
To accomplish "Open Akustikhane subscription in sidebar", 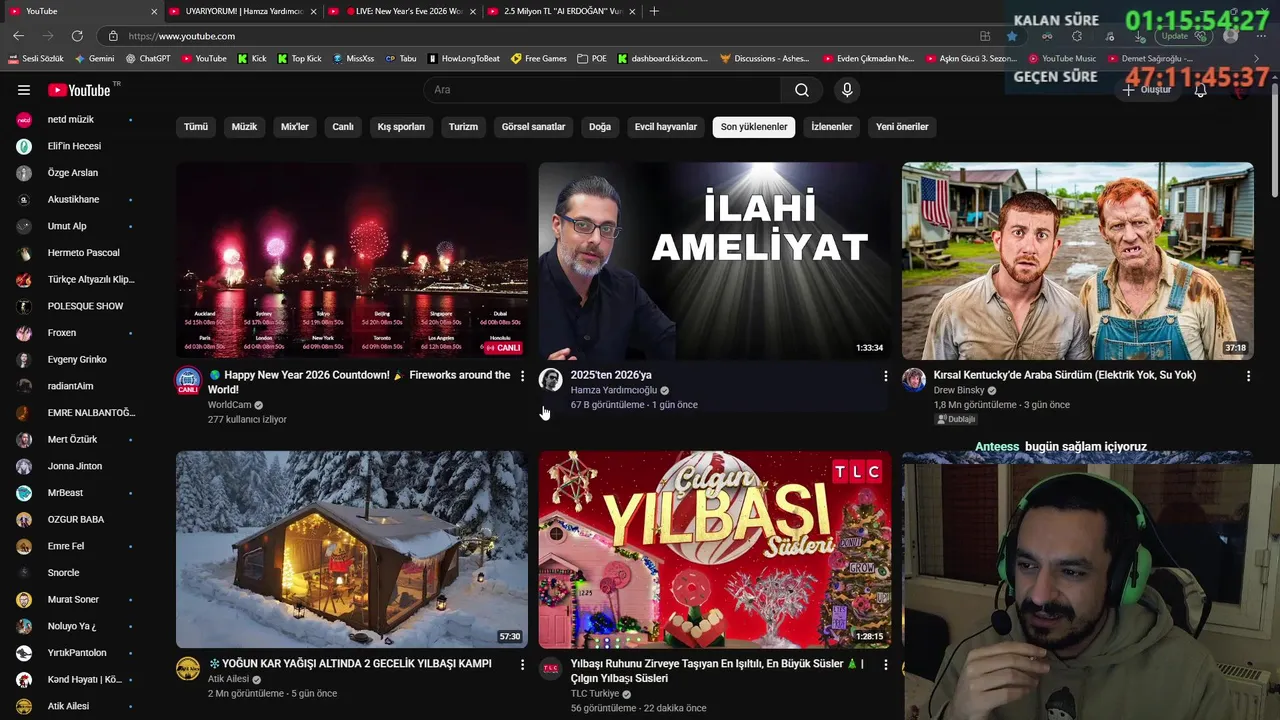I will [x=75, y=199].
